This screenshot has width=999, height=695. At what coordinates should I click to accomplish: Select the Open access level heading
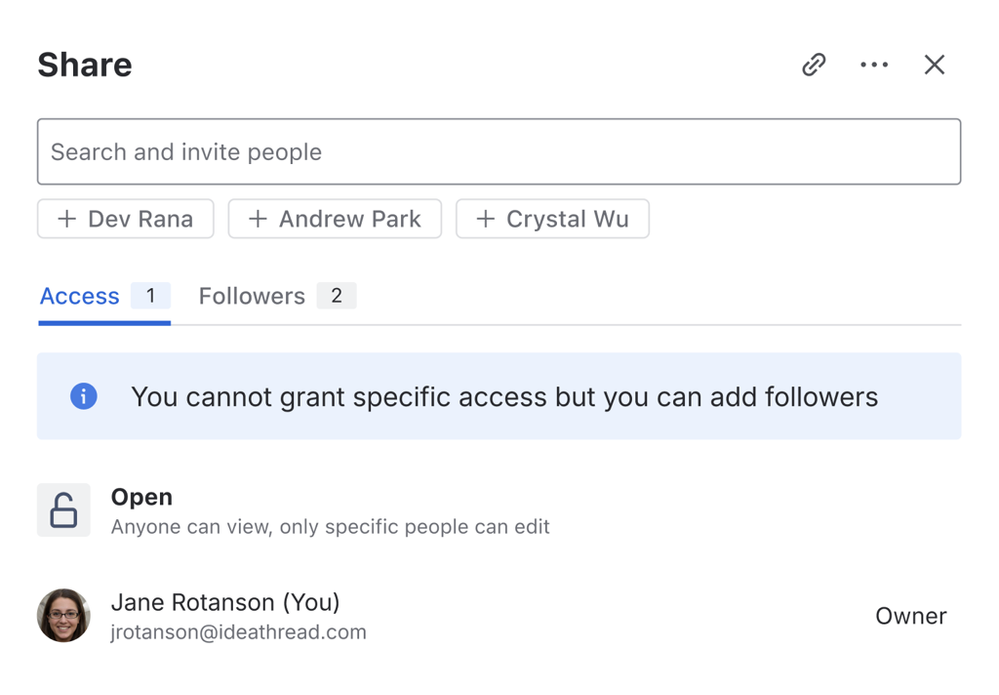coord(142,497)
